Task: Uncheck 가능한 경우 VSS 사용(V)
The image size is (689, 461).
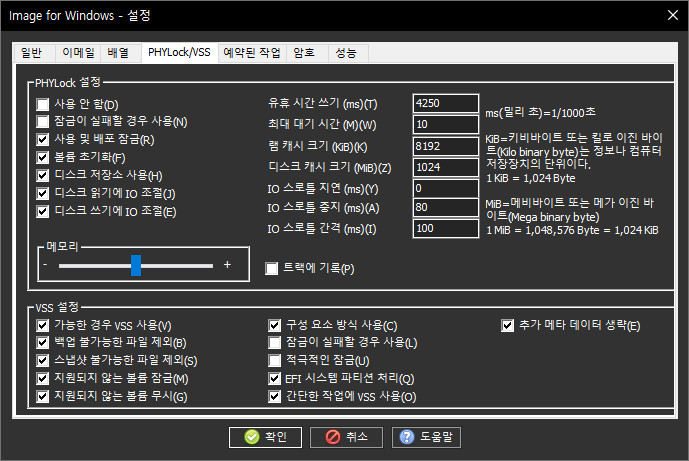Action: click(x=43, y=325)
